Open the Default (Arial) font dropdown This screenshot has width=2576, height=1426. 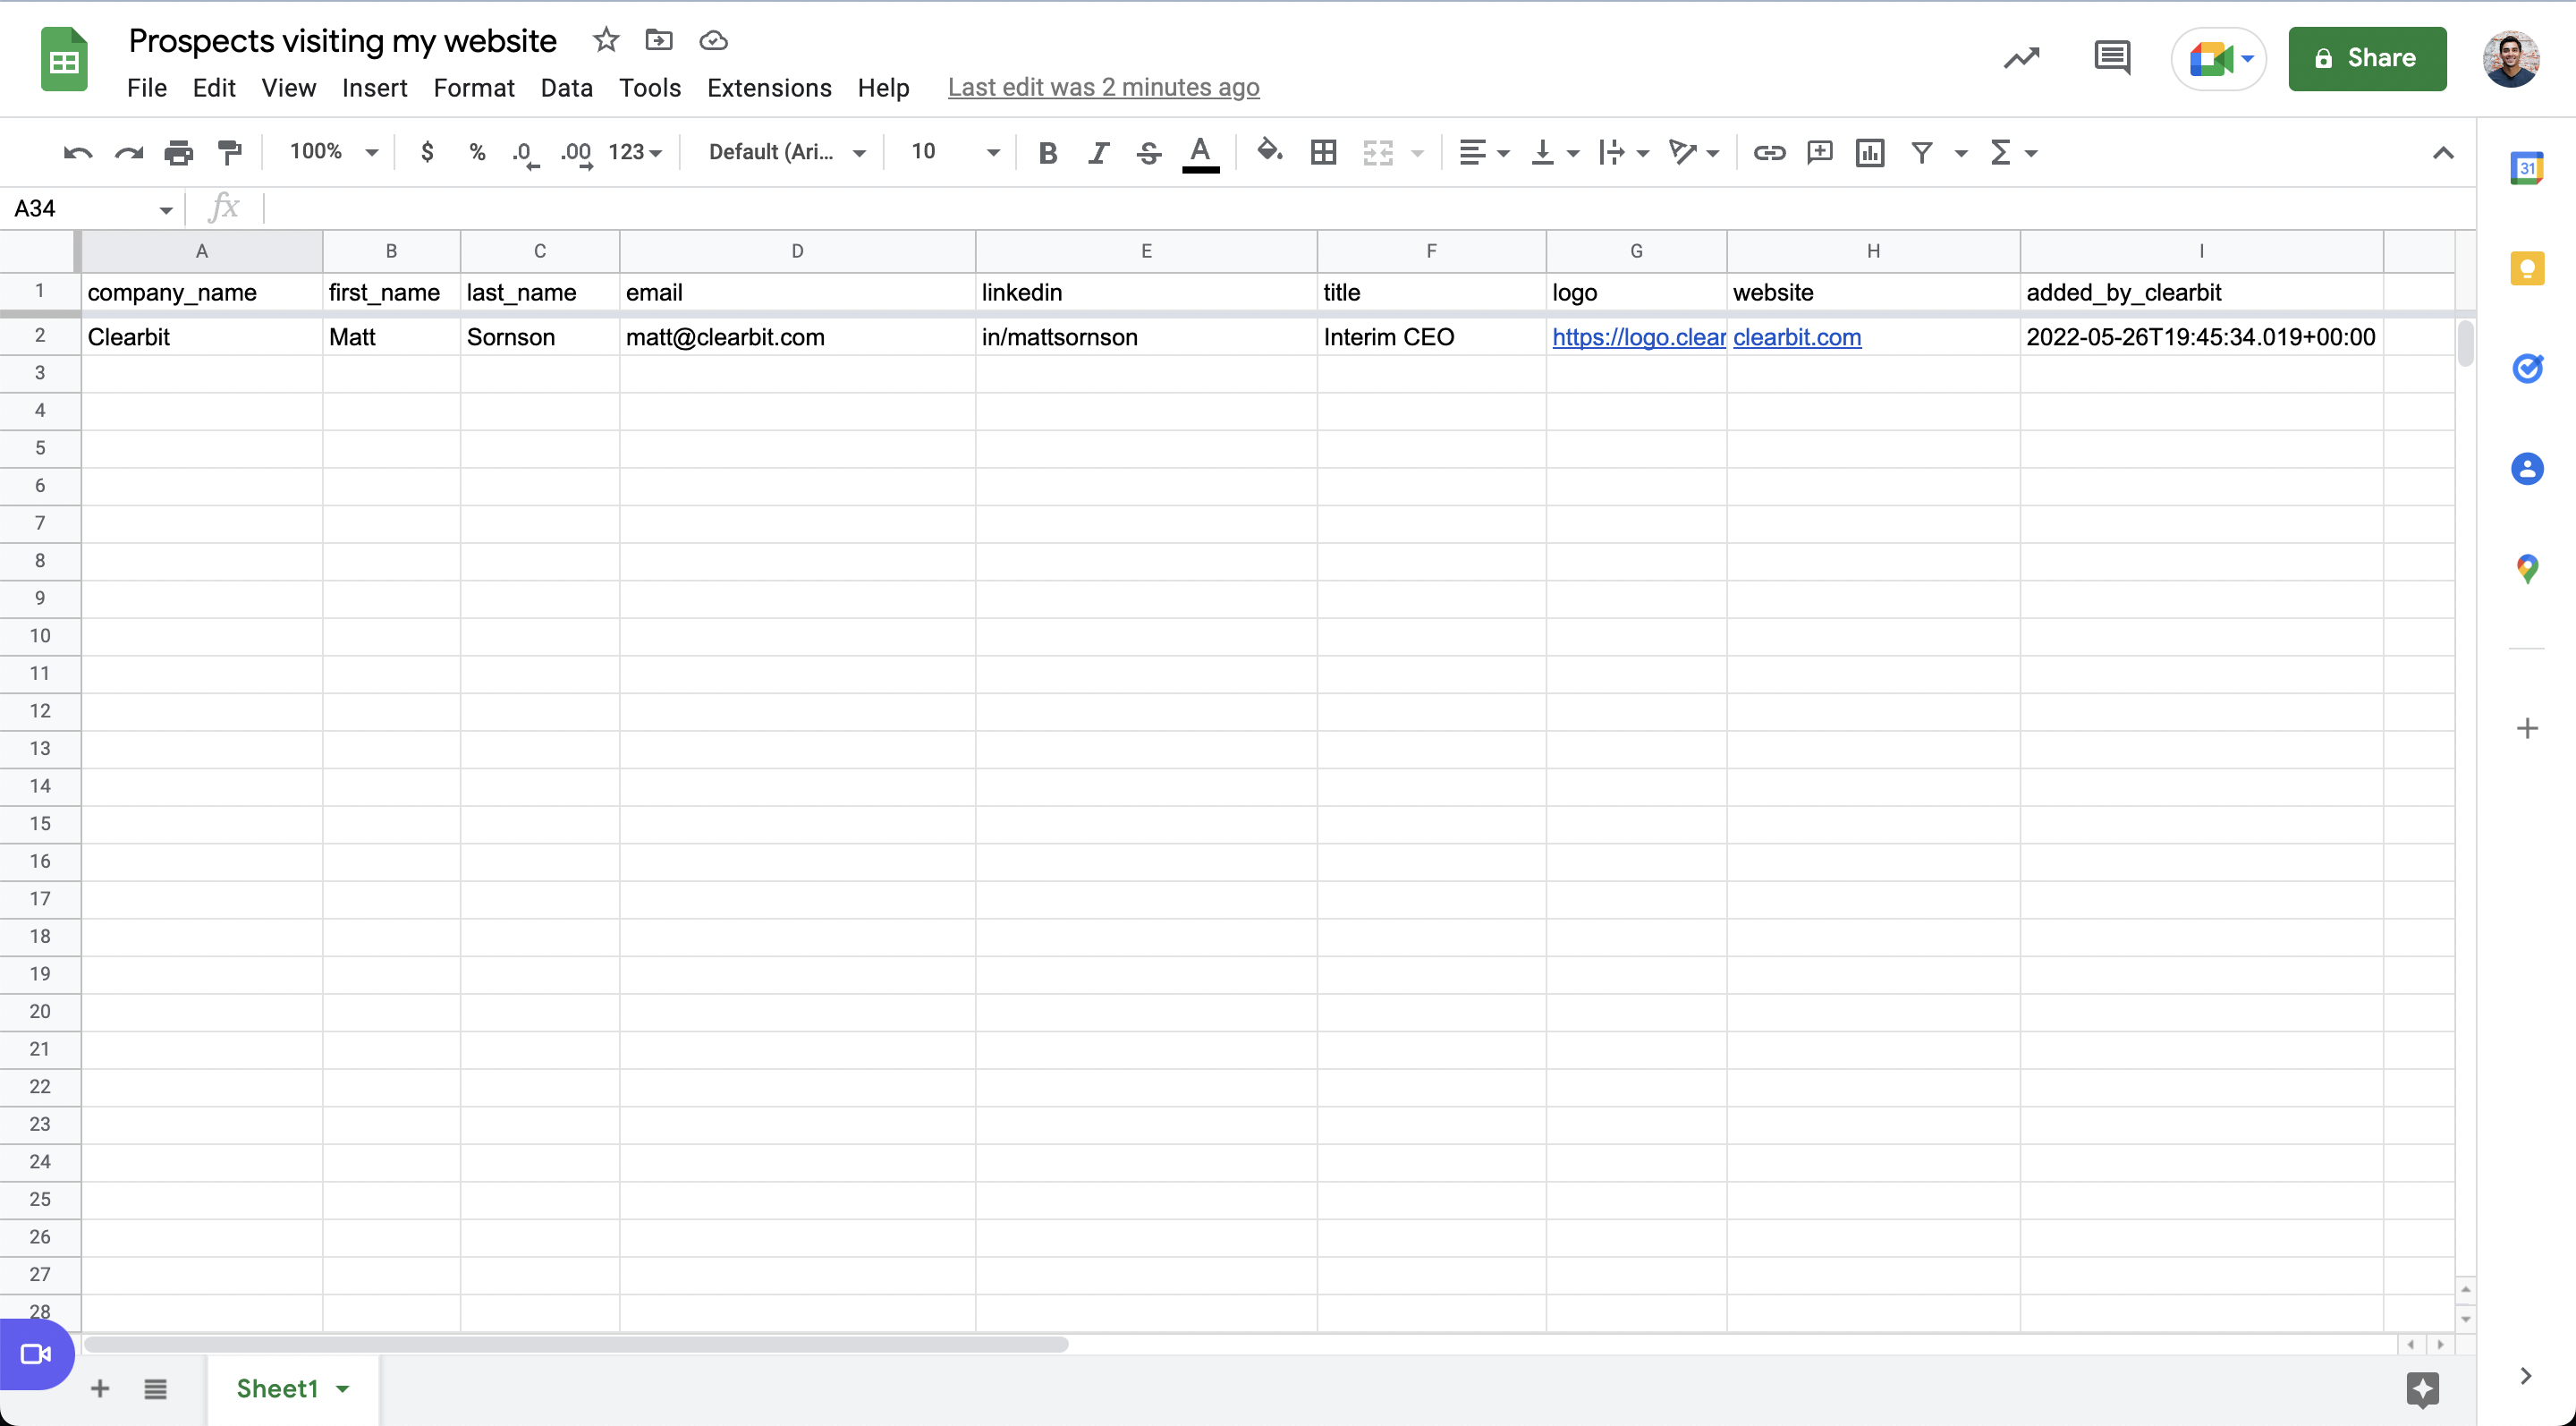point(786,152)
